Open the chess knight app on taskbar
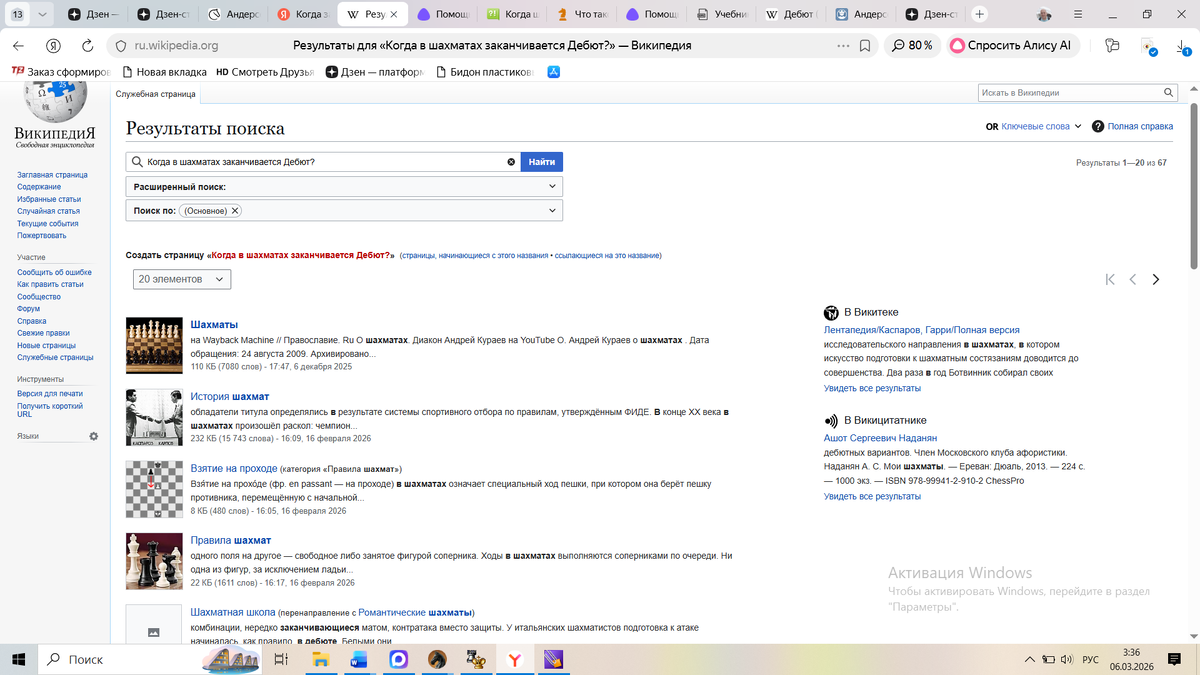The image size is (1200, 675). coord(437,659)
